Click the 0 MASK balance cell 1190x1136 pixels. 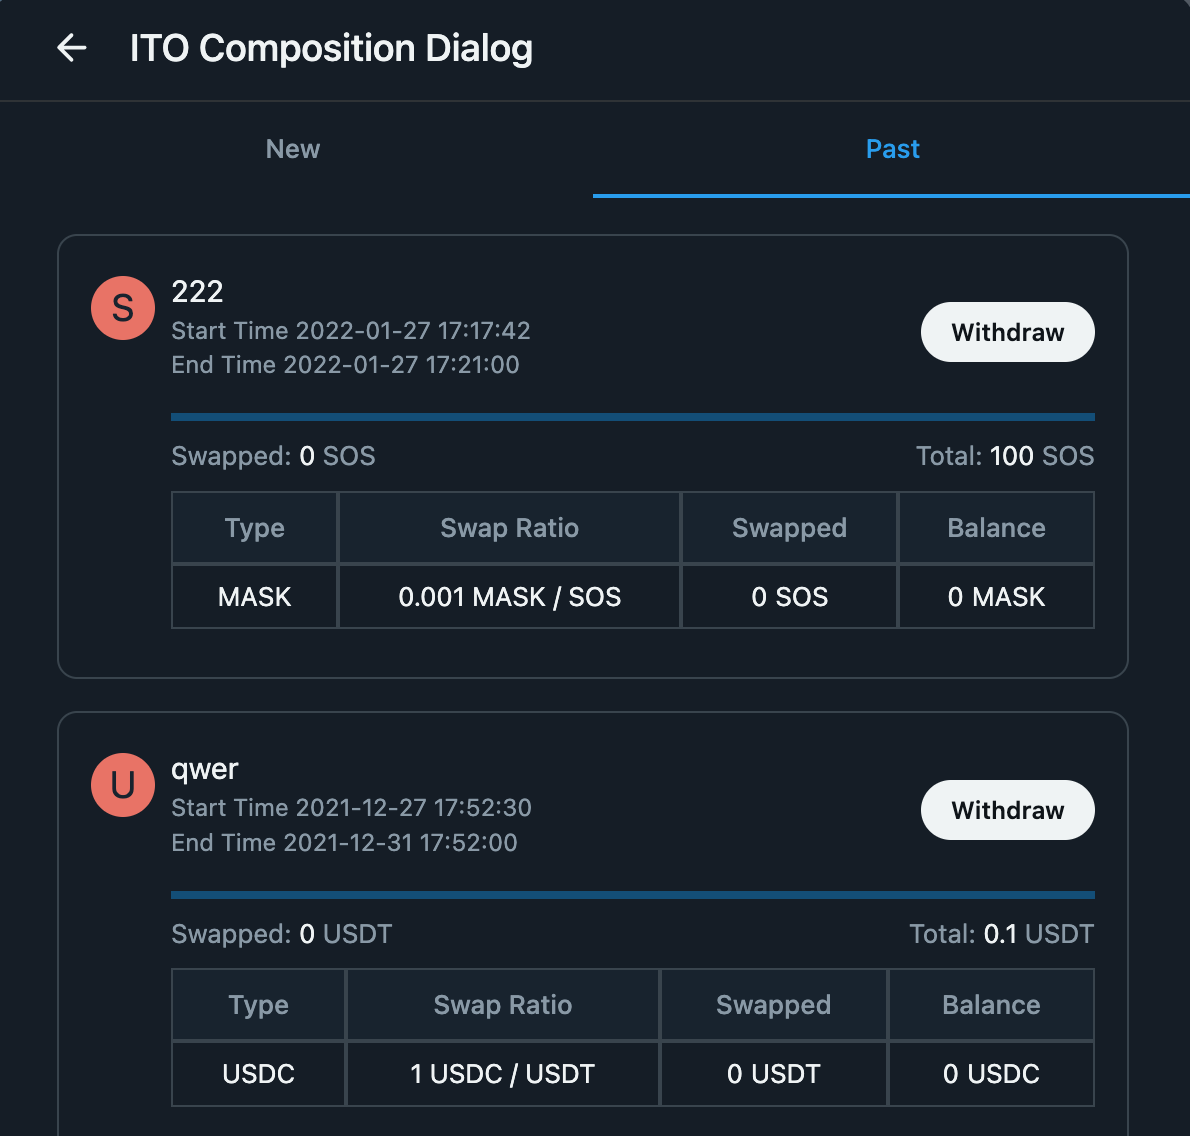996,597
